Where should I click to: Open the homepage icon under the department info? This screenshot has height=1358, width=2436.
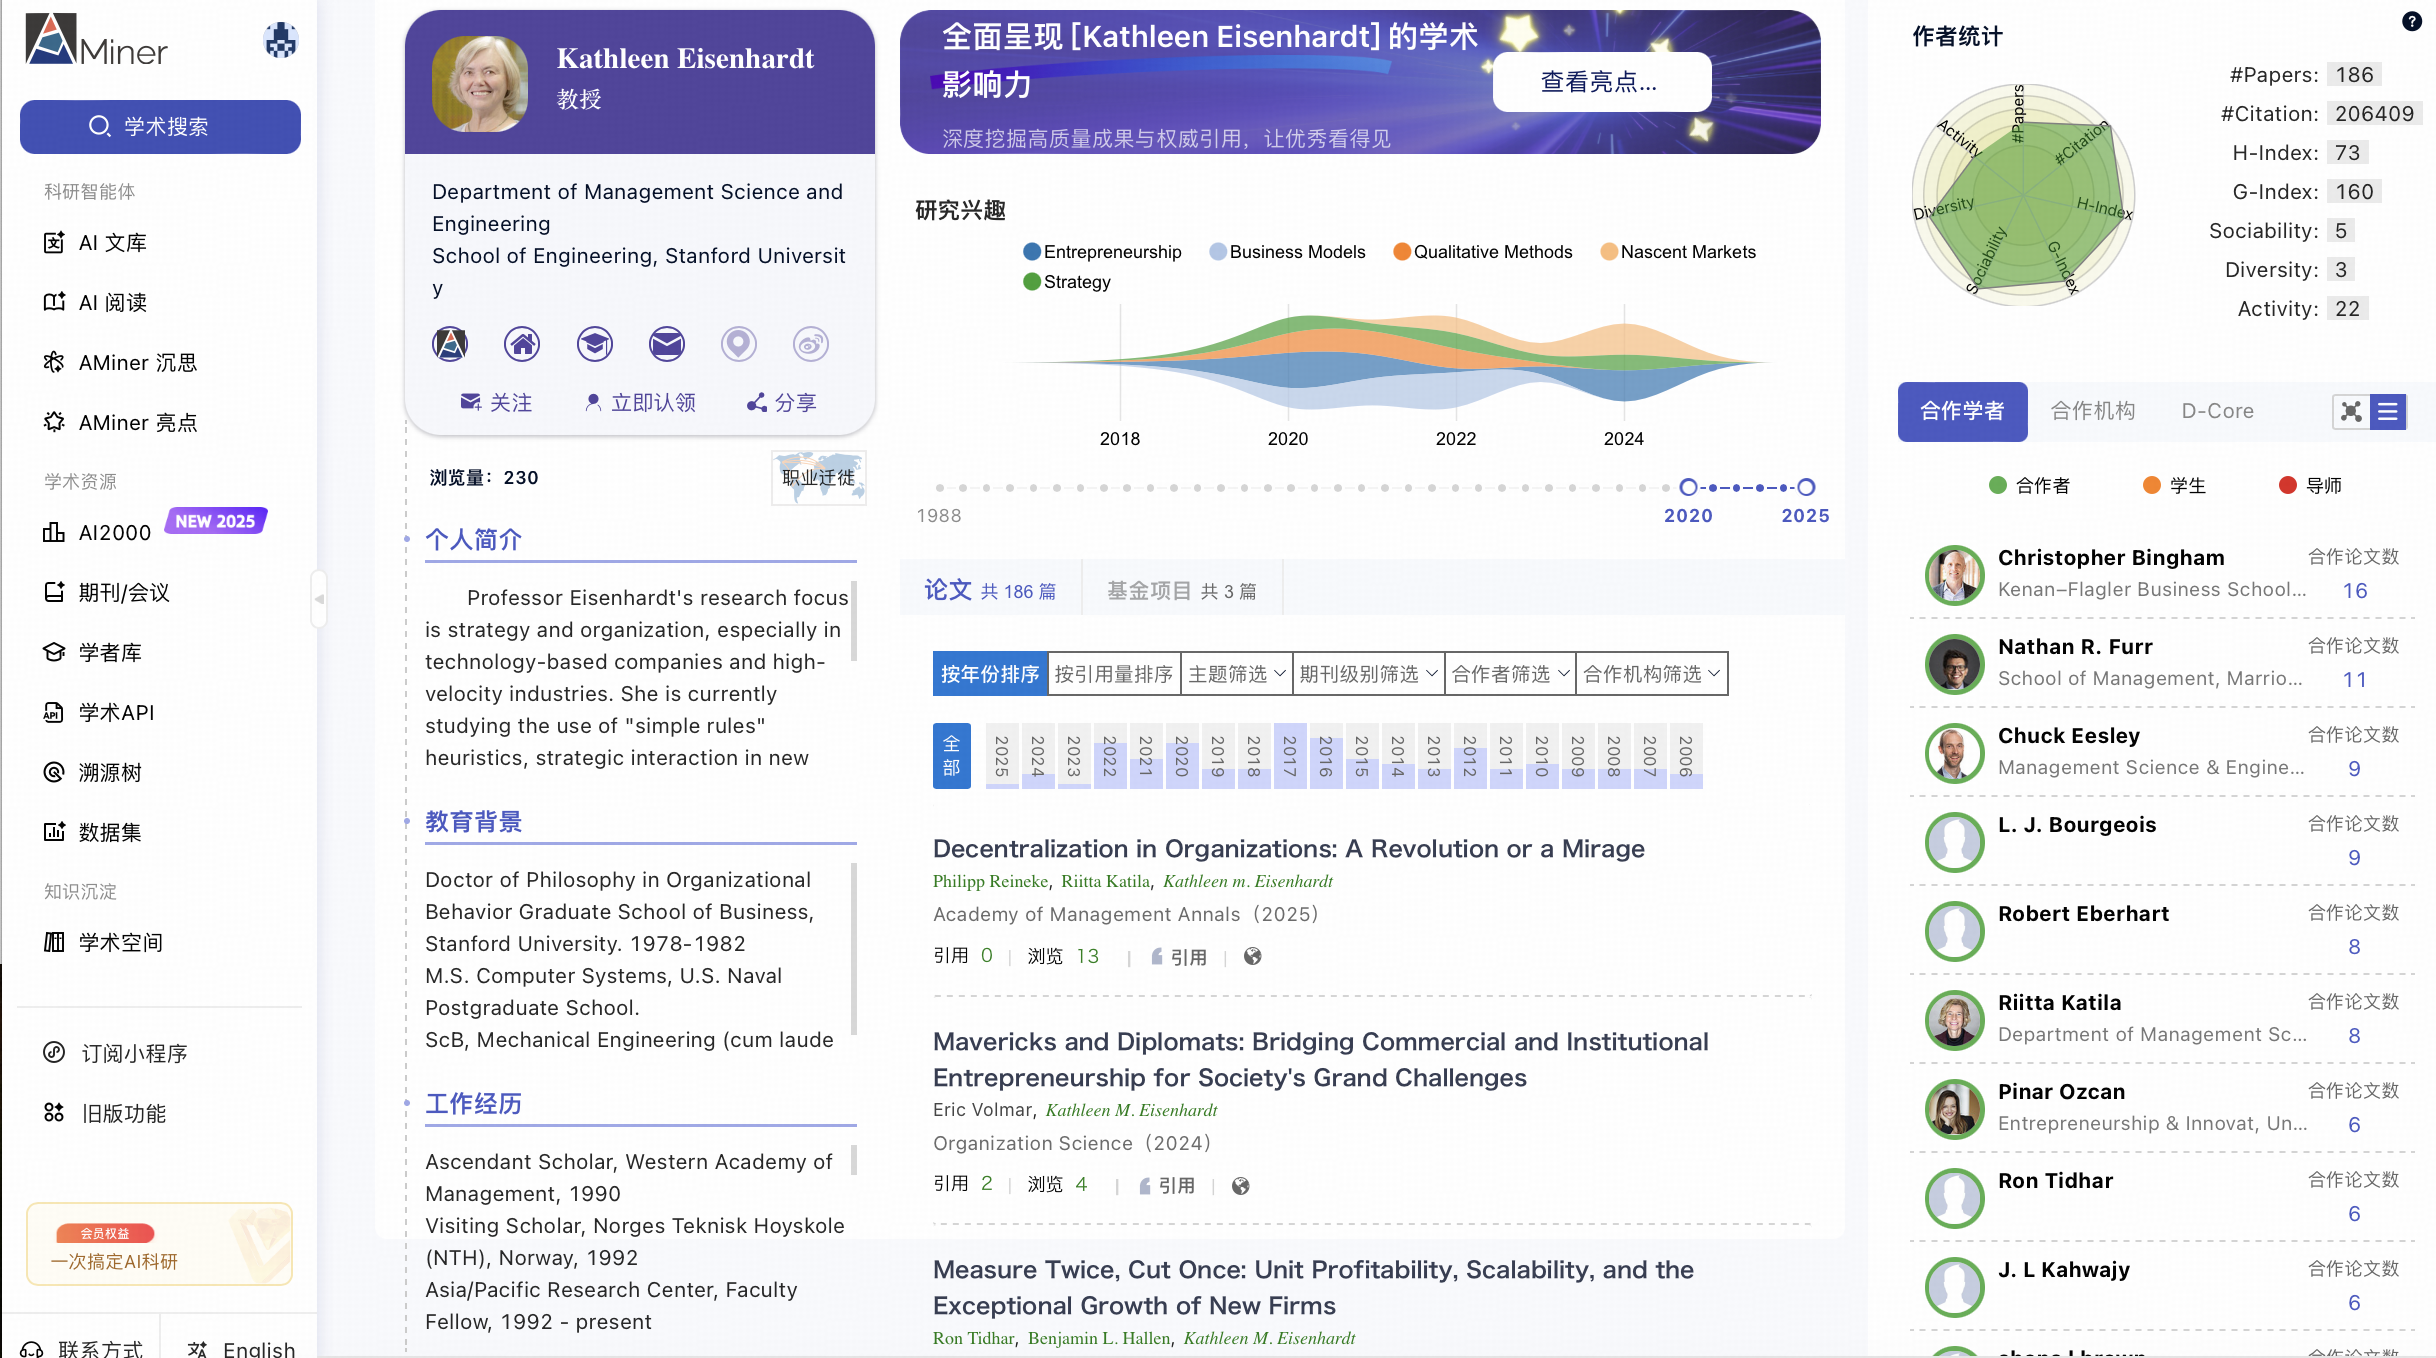pos(521,344)
